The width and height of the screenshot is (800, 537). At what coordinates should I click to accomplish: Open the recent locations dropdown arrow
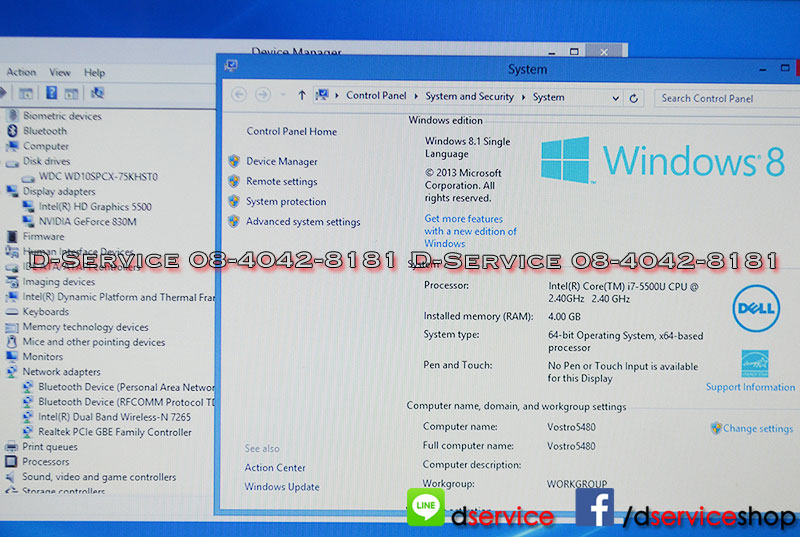click(x=283, y=95)
